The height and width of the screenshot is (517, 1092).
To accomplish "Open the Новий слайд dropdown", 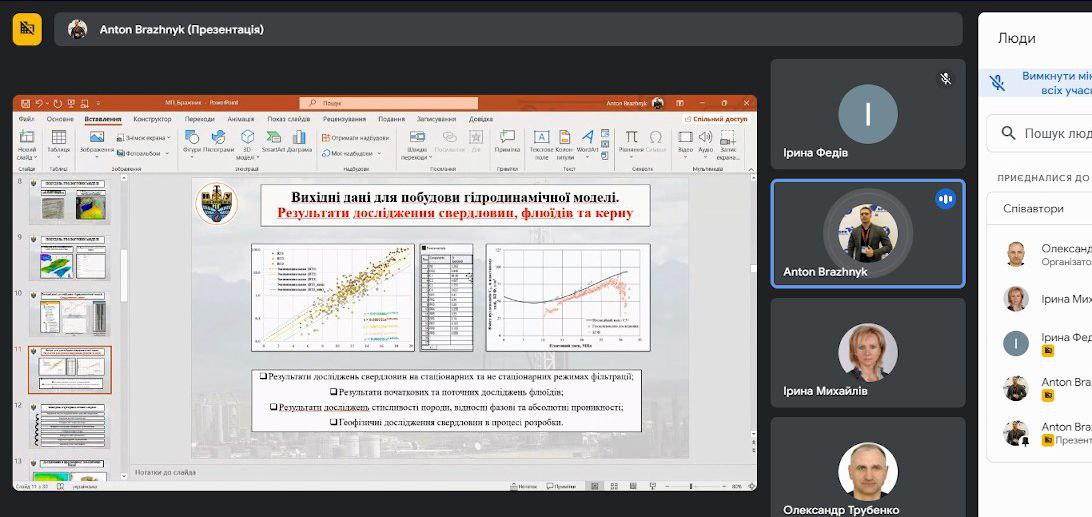I will [x=27, y=155].
